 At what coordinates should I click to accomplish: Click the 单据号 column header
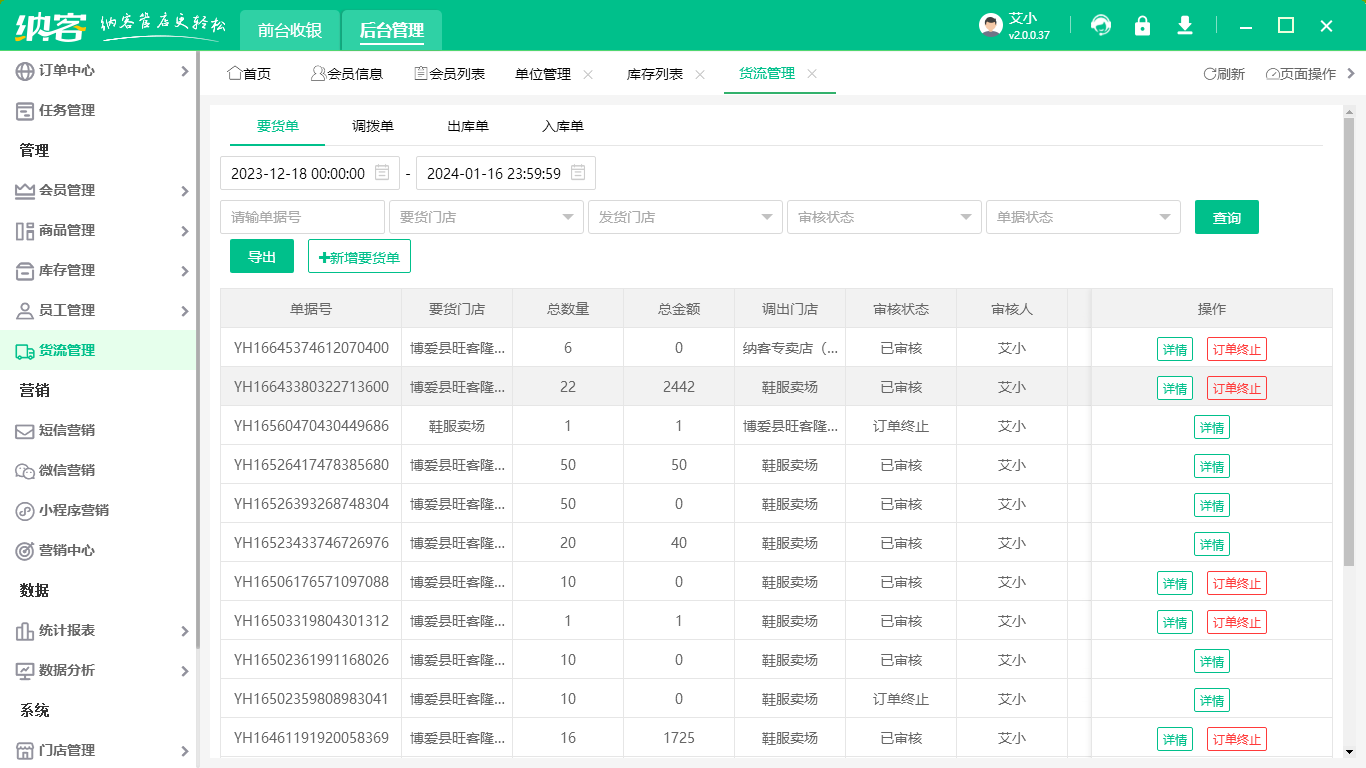[x=311, y=309]
